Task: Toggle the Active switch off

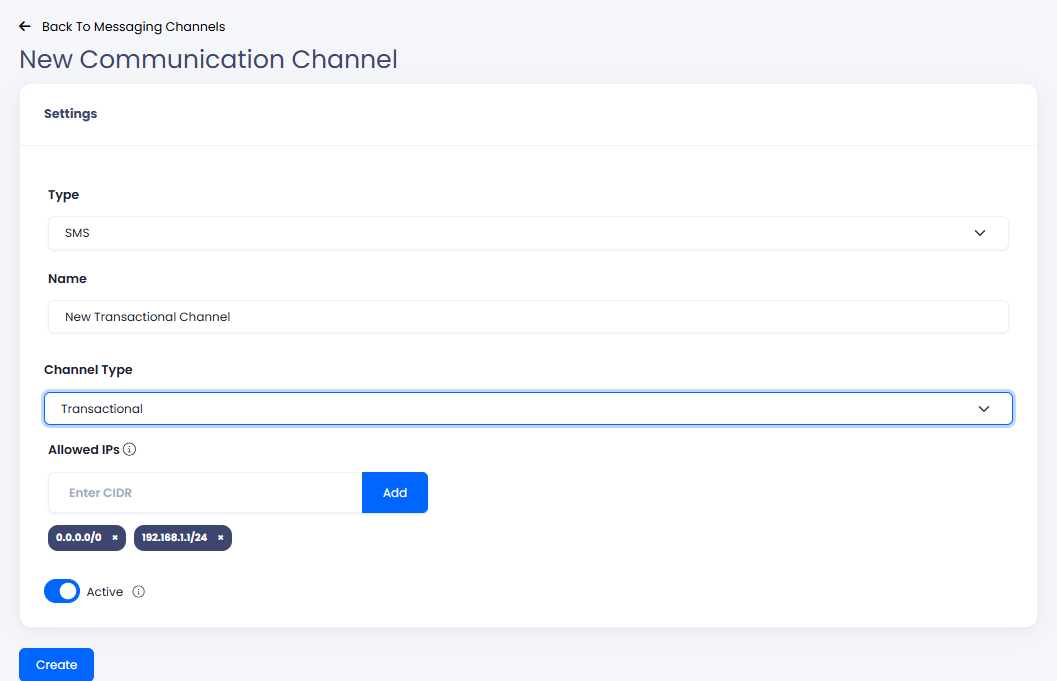Action: click(x=62, y=591)
